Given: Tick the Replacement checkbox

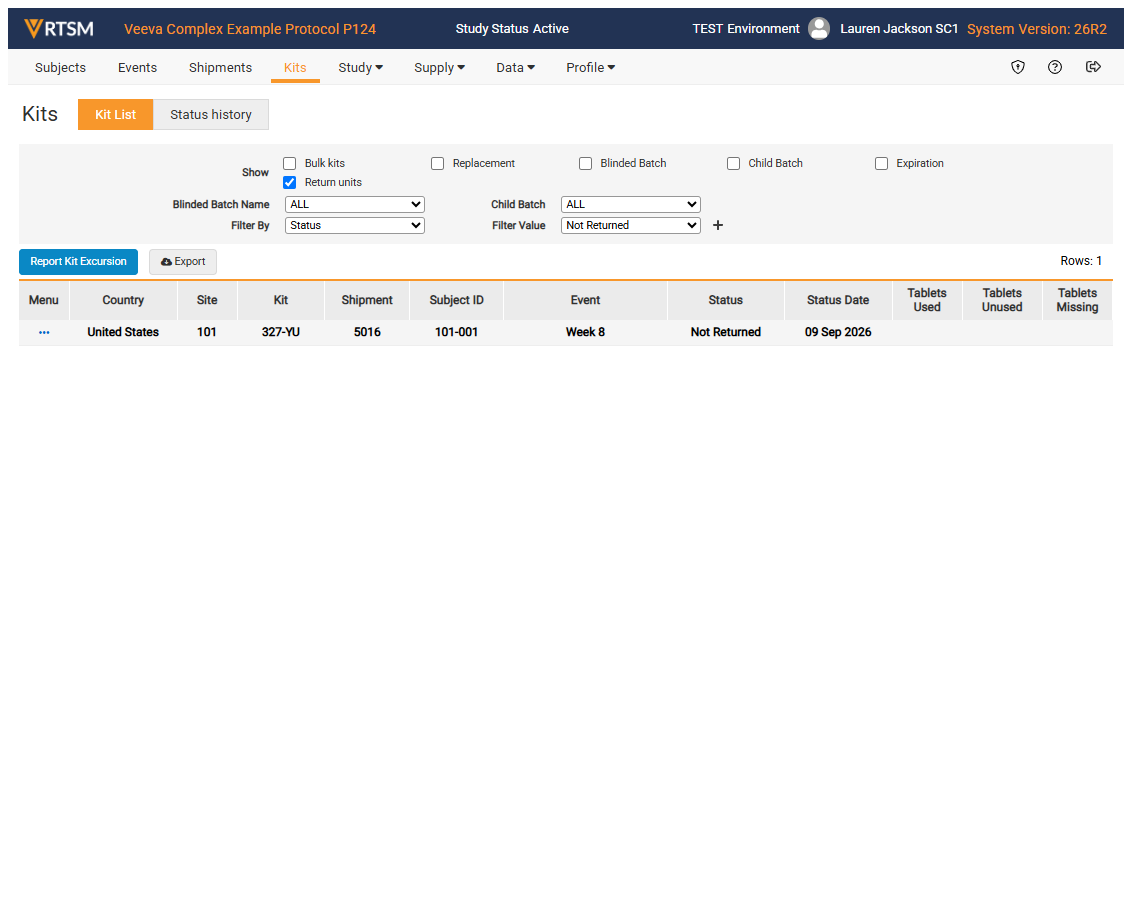Looking at the screenshot, I should (437, 163).
